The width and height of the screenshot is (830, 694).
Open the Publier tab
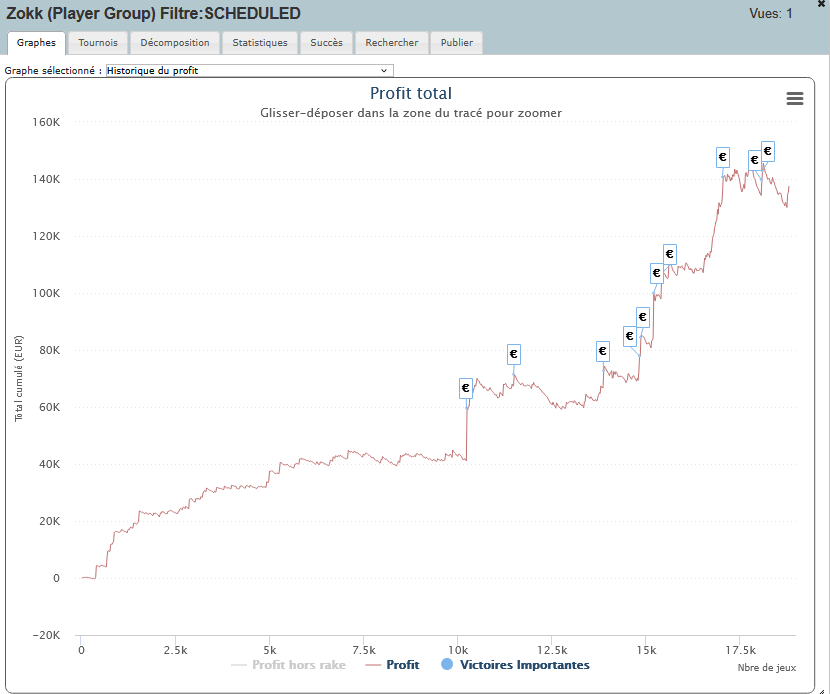click(x=457, y=43)
